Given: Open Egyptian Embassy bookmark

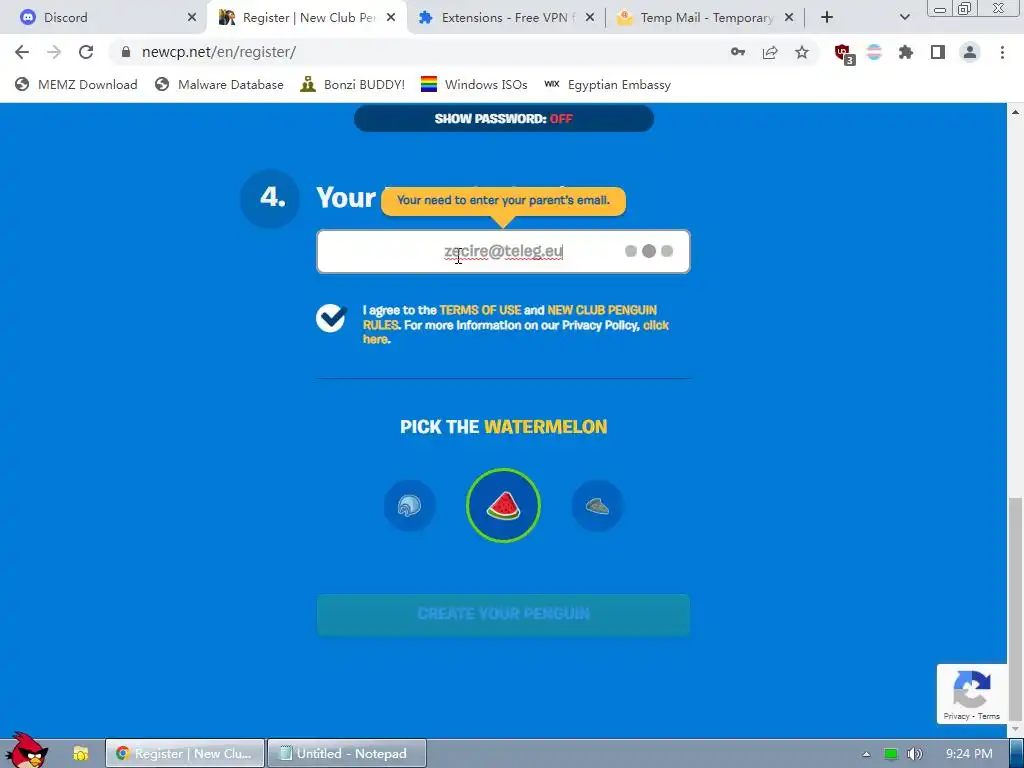Looking at the screenshot, I should point(607,85).
